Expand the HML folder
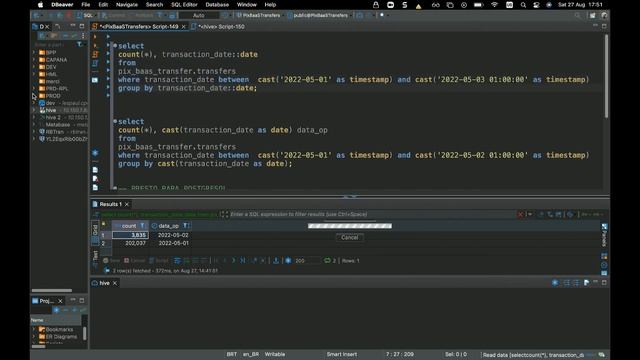 coord(34,74)
